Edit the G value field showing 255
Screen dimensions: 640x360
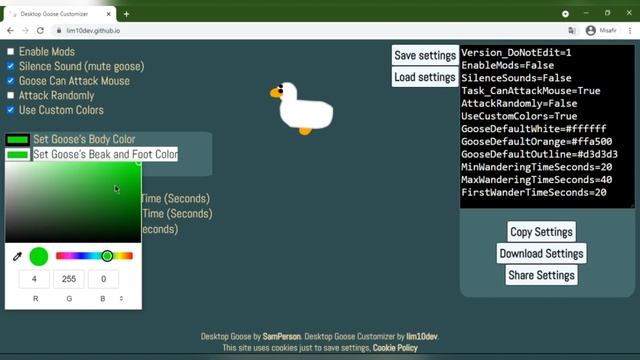point(69,279)
